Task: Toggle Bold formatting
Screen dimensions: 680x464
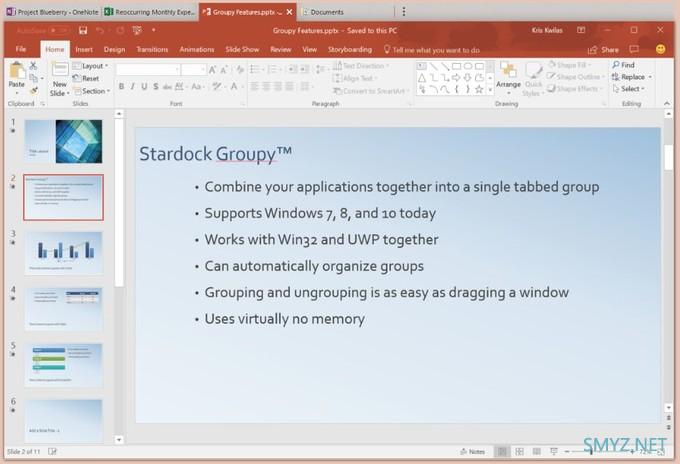Action: pos(121,87)
